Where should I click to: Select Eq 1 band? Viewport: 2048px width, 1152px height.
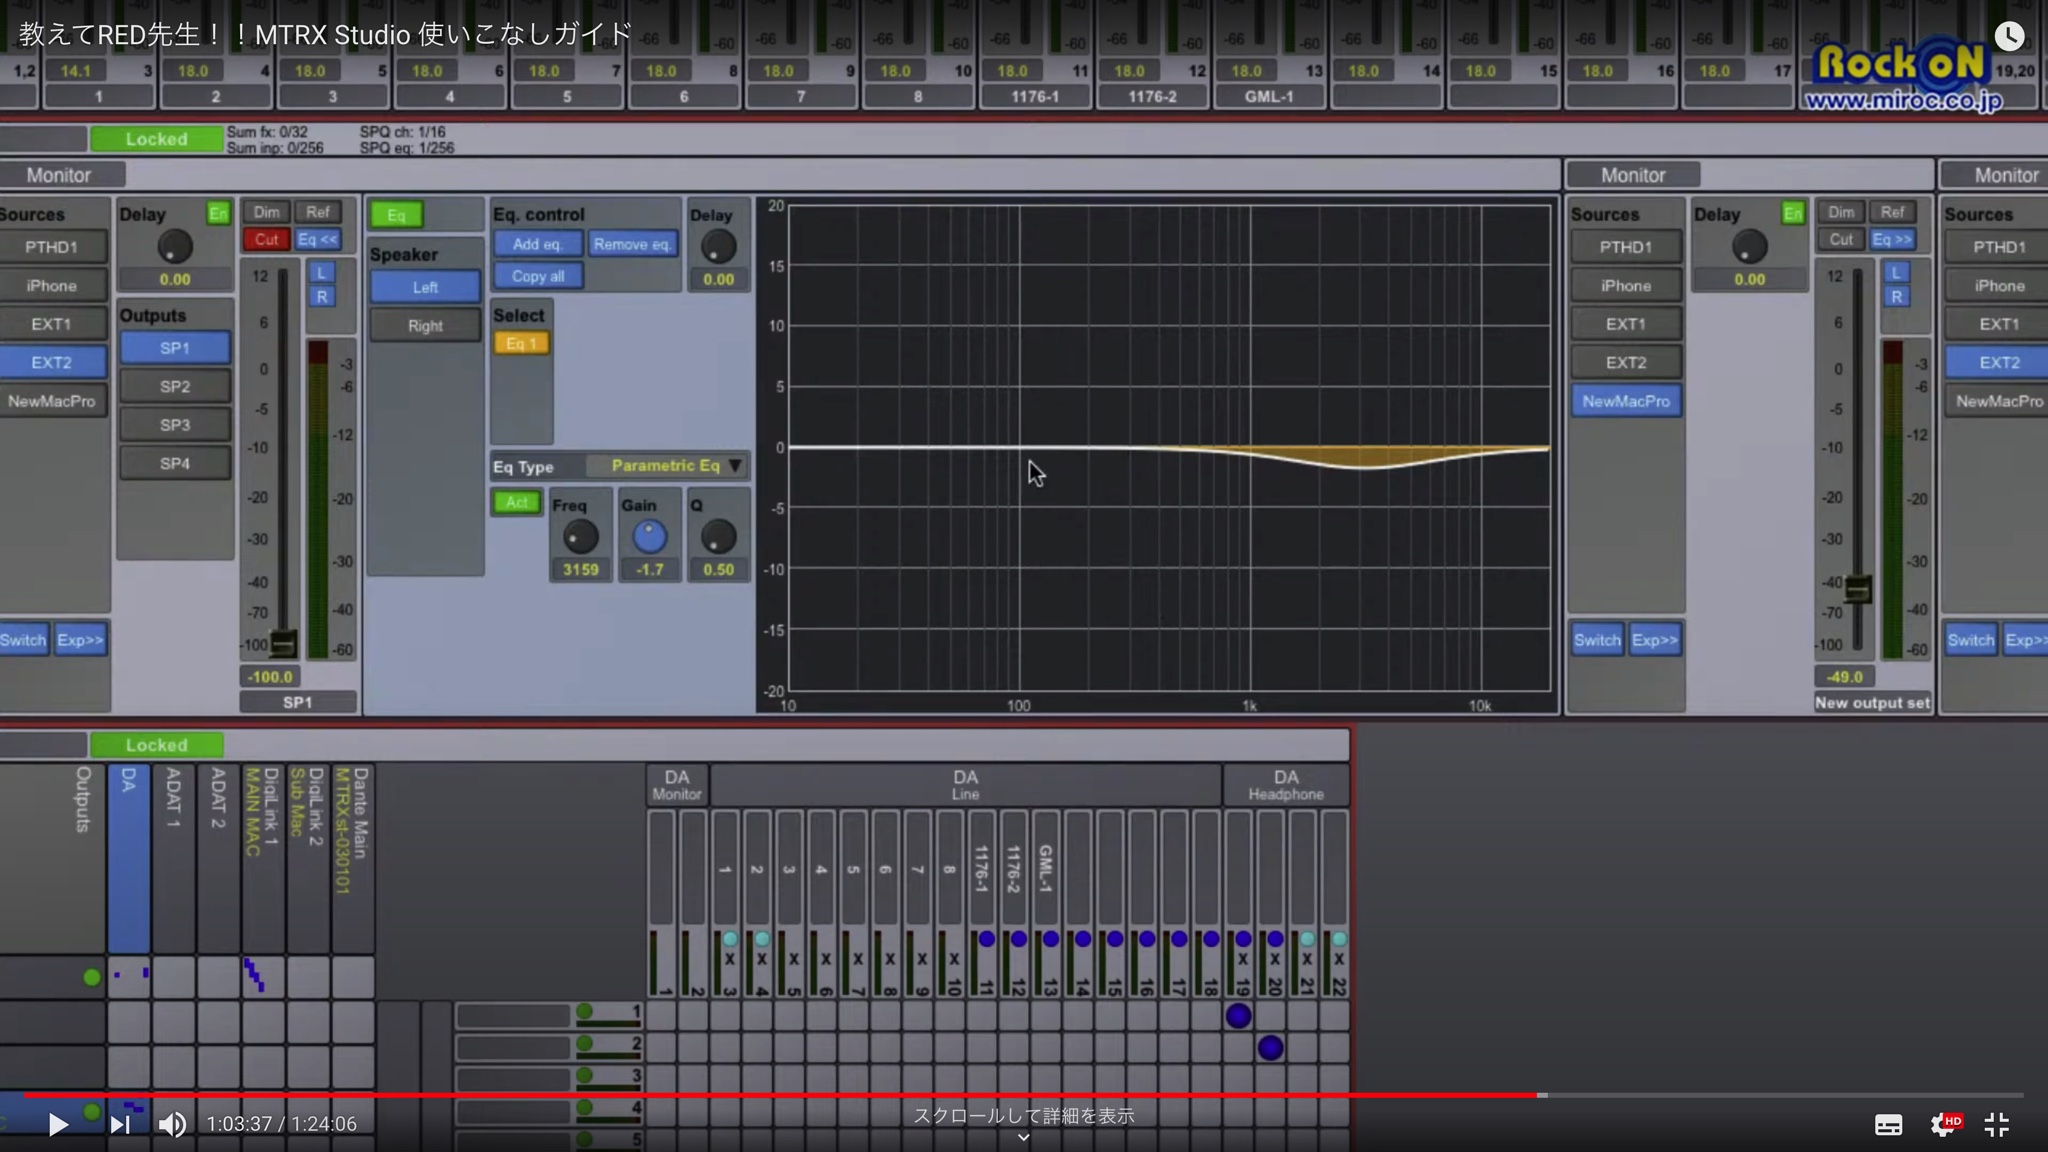click(521, 344)
